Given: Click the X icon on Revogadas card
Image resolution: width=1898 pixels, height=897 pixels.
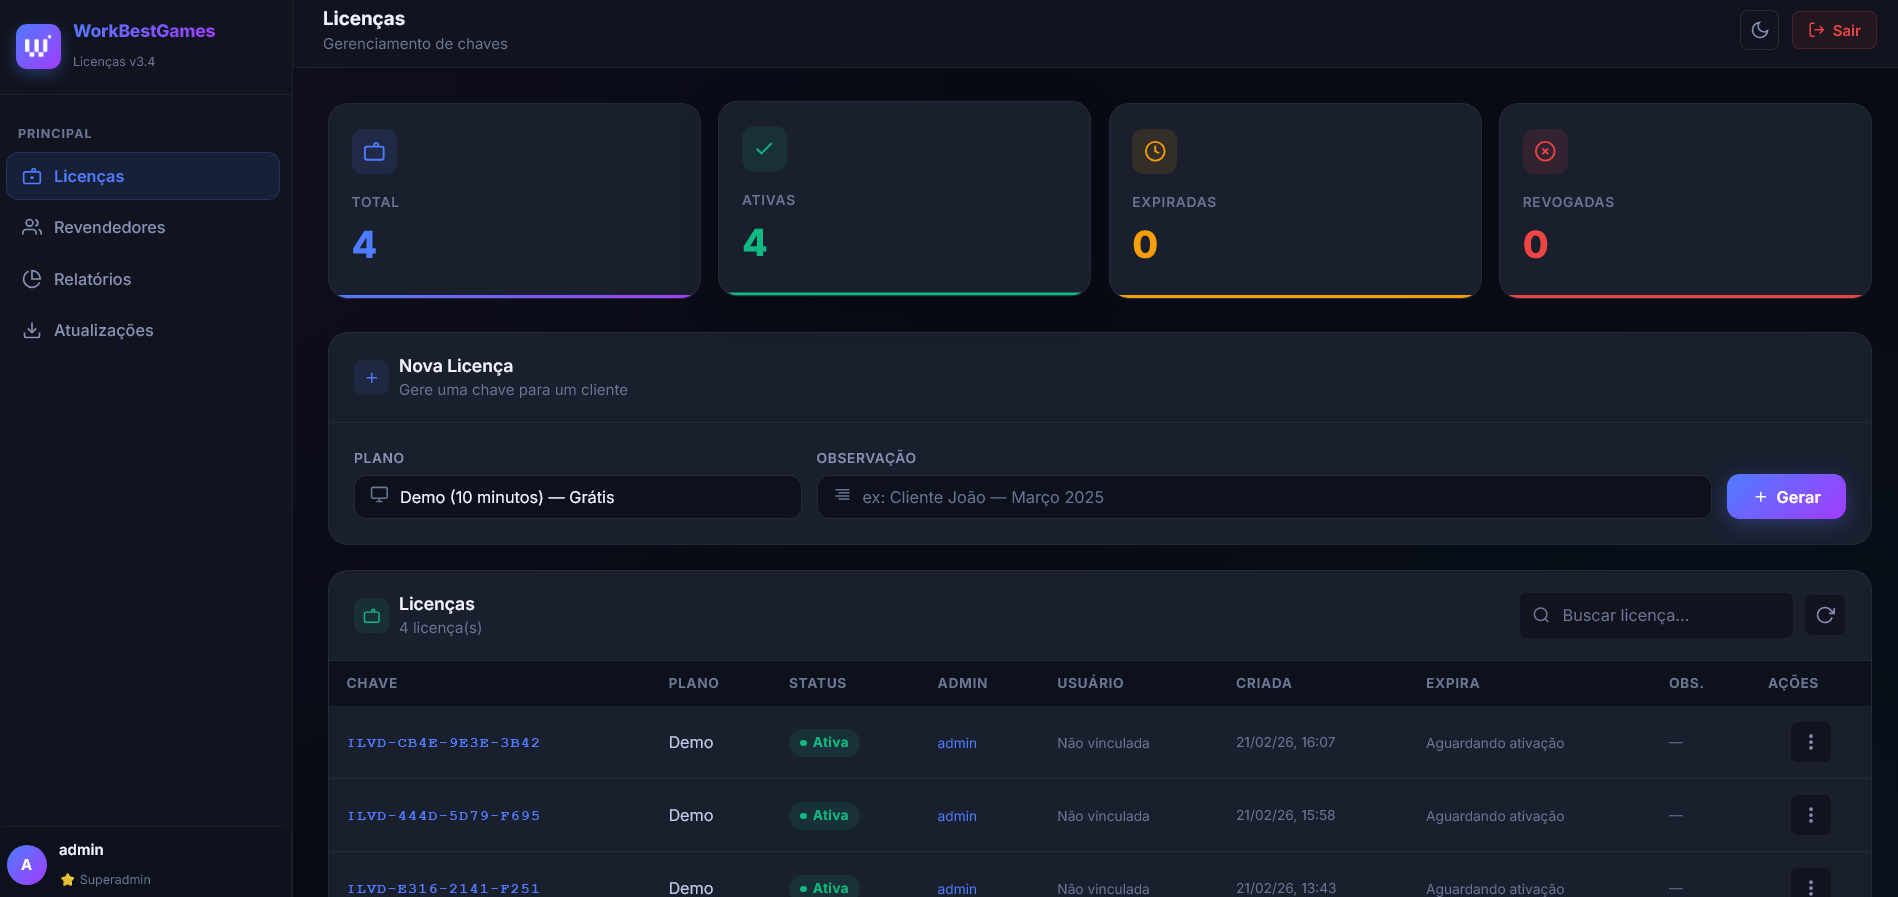Looking at the screenshot, I should (x=1544, y=152).
